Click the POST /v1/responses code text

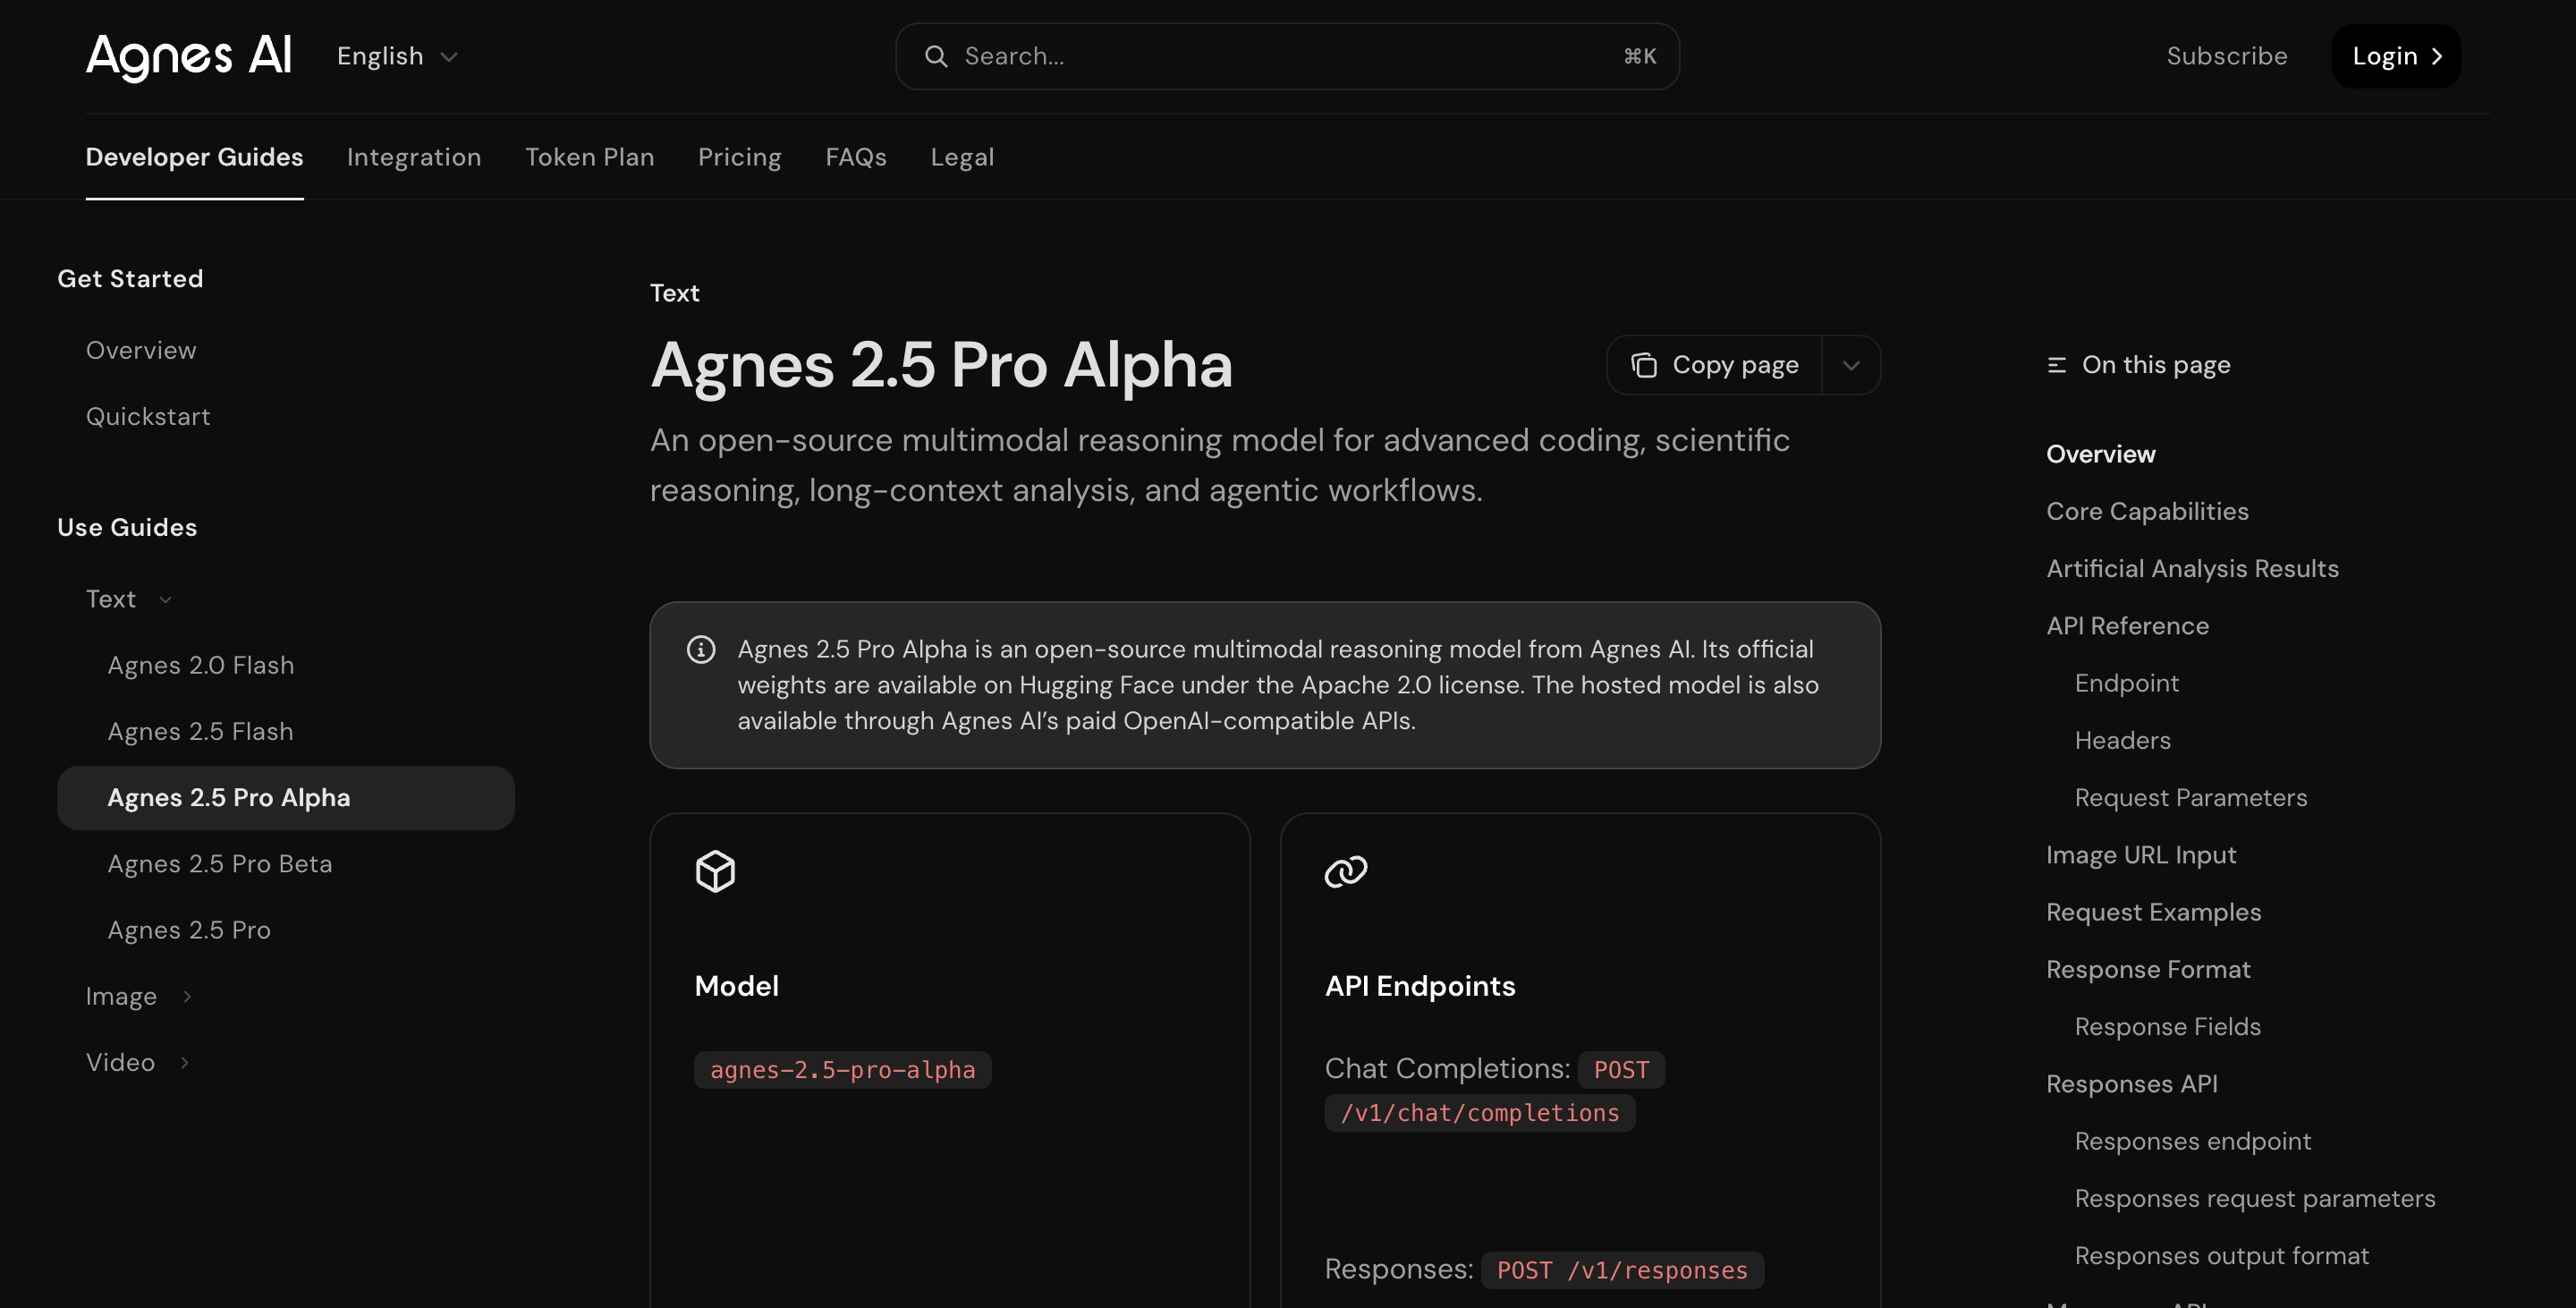coord(1622,1270)
